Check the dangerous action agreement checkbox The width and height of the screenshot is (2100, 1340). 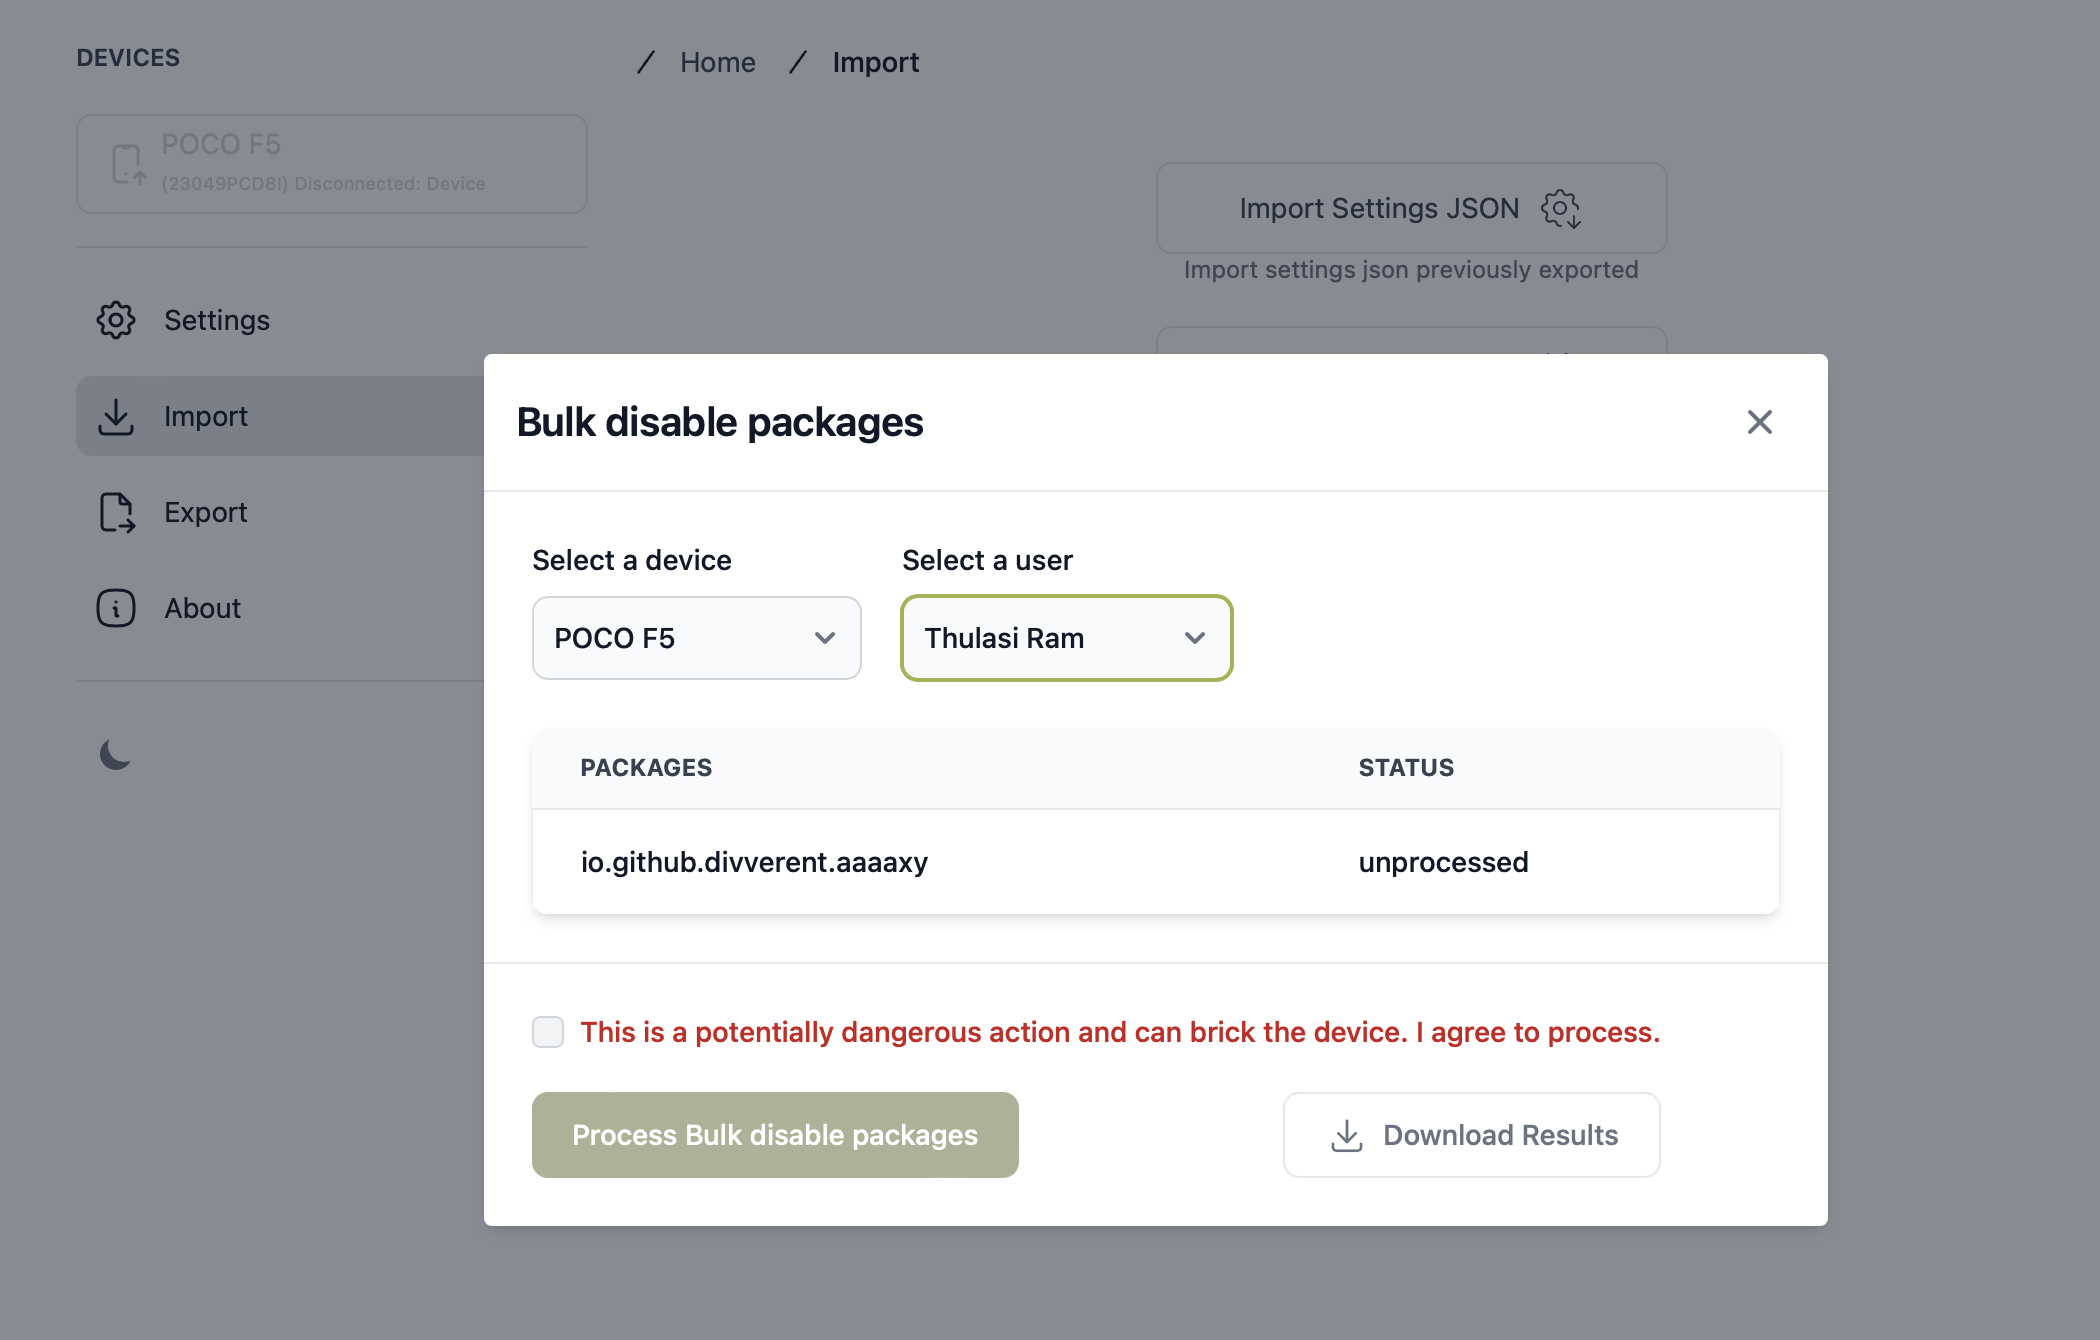point(548,1032)
